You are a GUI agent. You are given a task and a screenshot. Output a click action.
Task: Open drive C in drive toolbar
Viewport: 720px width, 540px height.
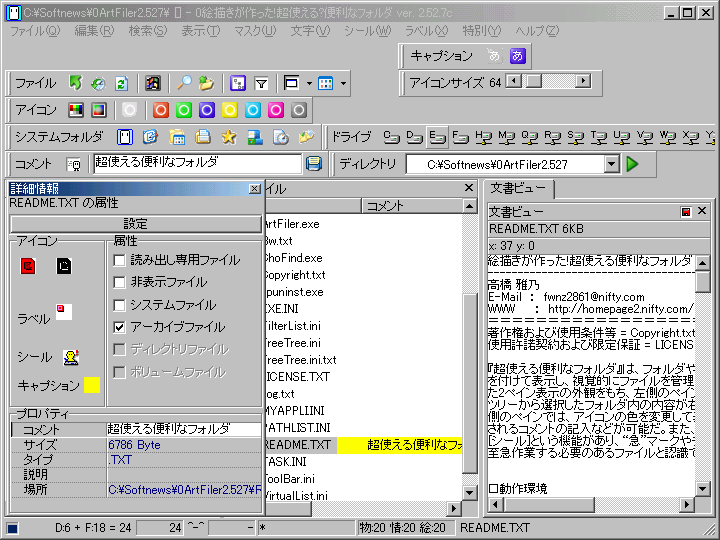point(391,137)
